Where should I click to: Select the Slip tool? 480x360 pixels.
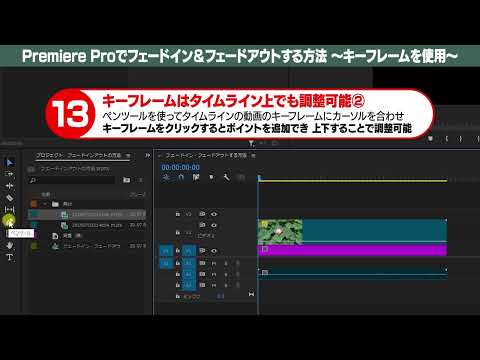9,209
